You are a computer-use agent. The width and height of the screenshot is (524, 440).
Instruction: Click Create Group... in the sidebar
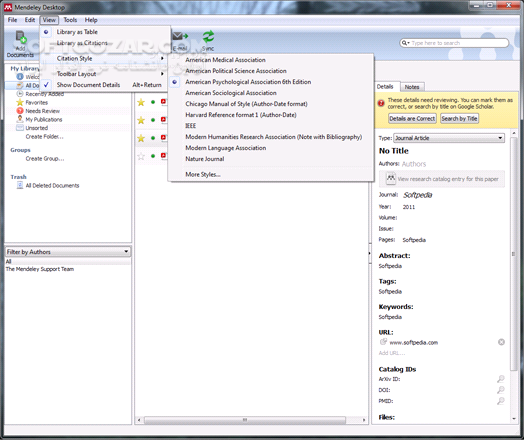45,159
